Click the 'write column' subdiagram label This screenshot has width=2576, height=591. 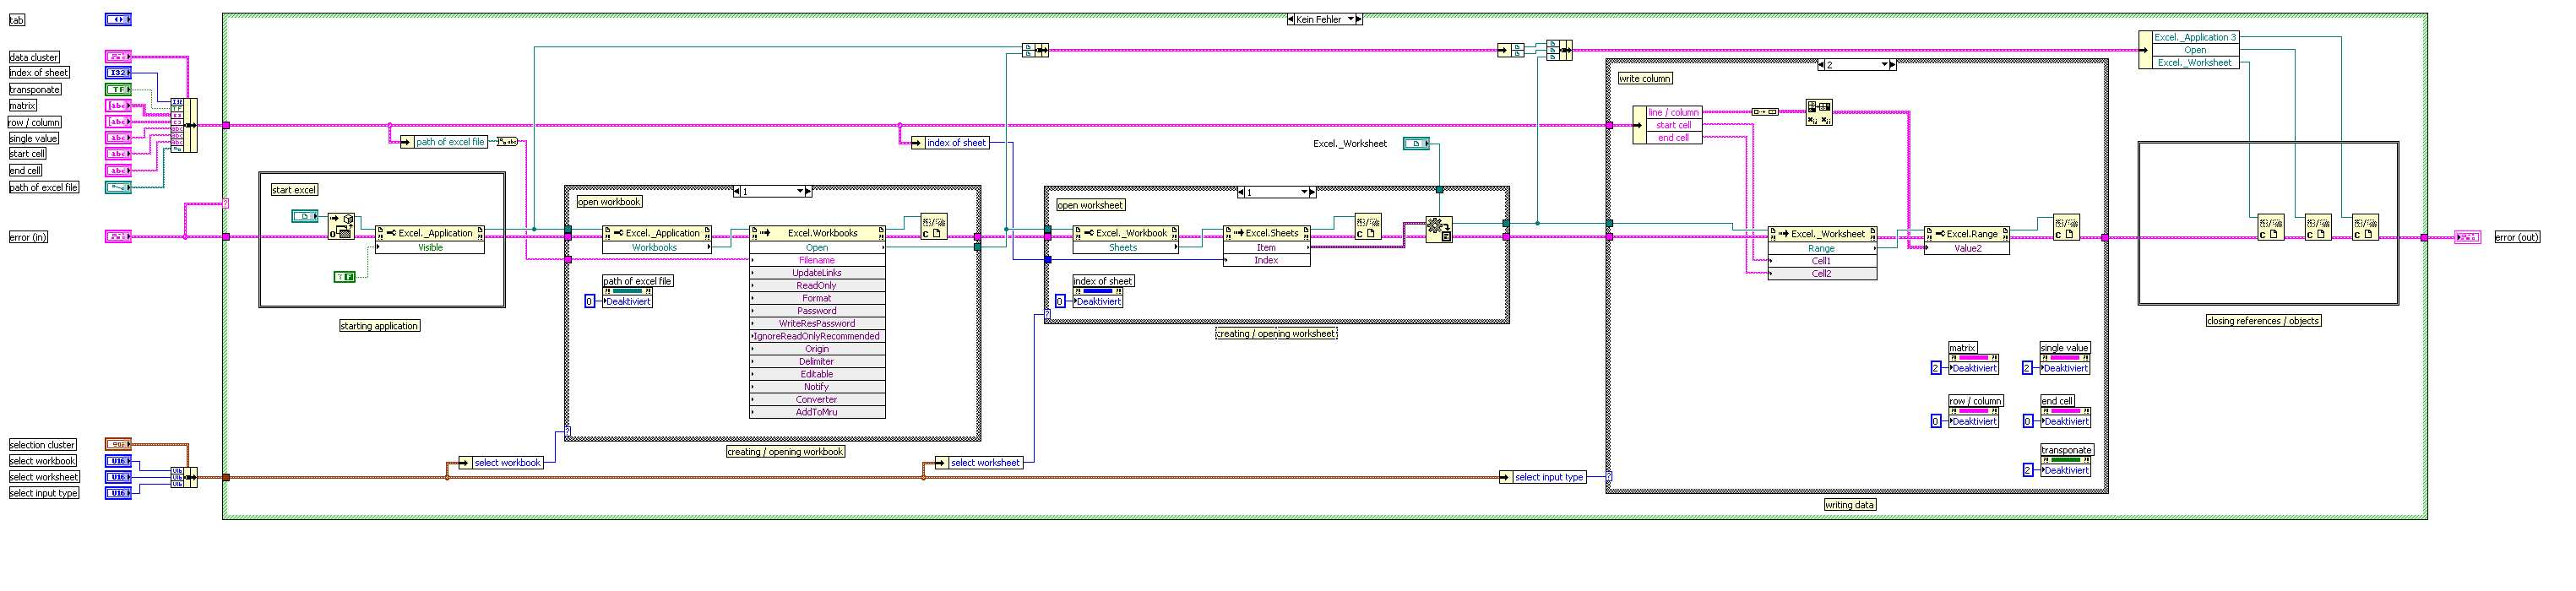[x=1645, y=78]
